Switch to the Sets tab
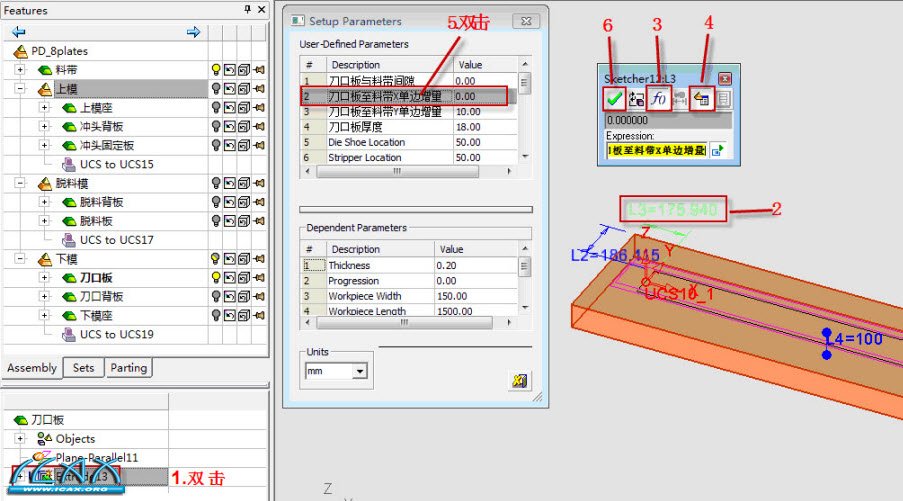This screenshot has height=501, width=903. coord(84,368)
